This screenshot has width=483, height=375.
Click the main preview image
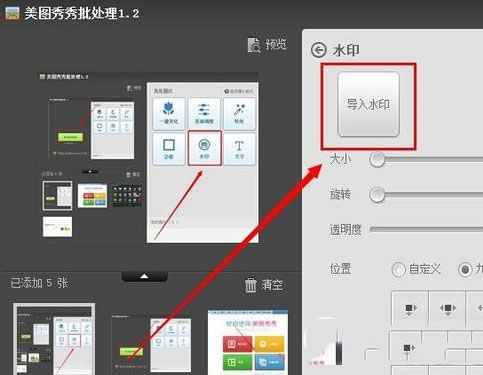tap(148, 158)
